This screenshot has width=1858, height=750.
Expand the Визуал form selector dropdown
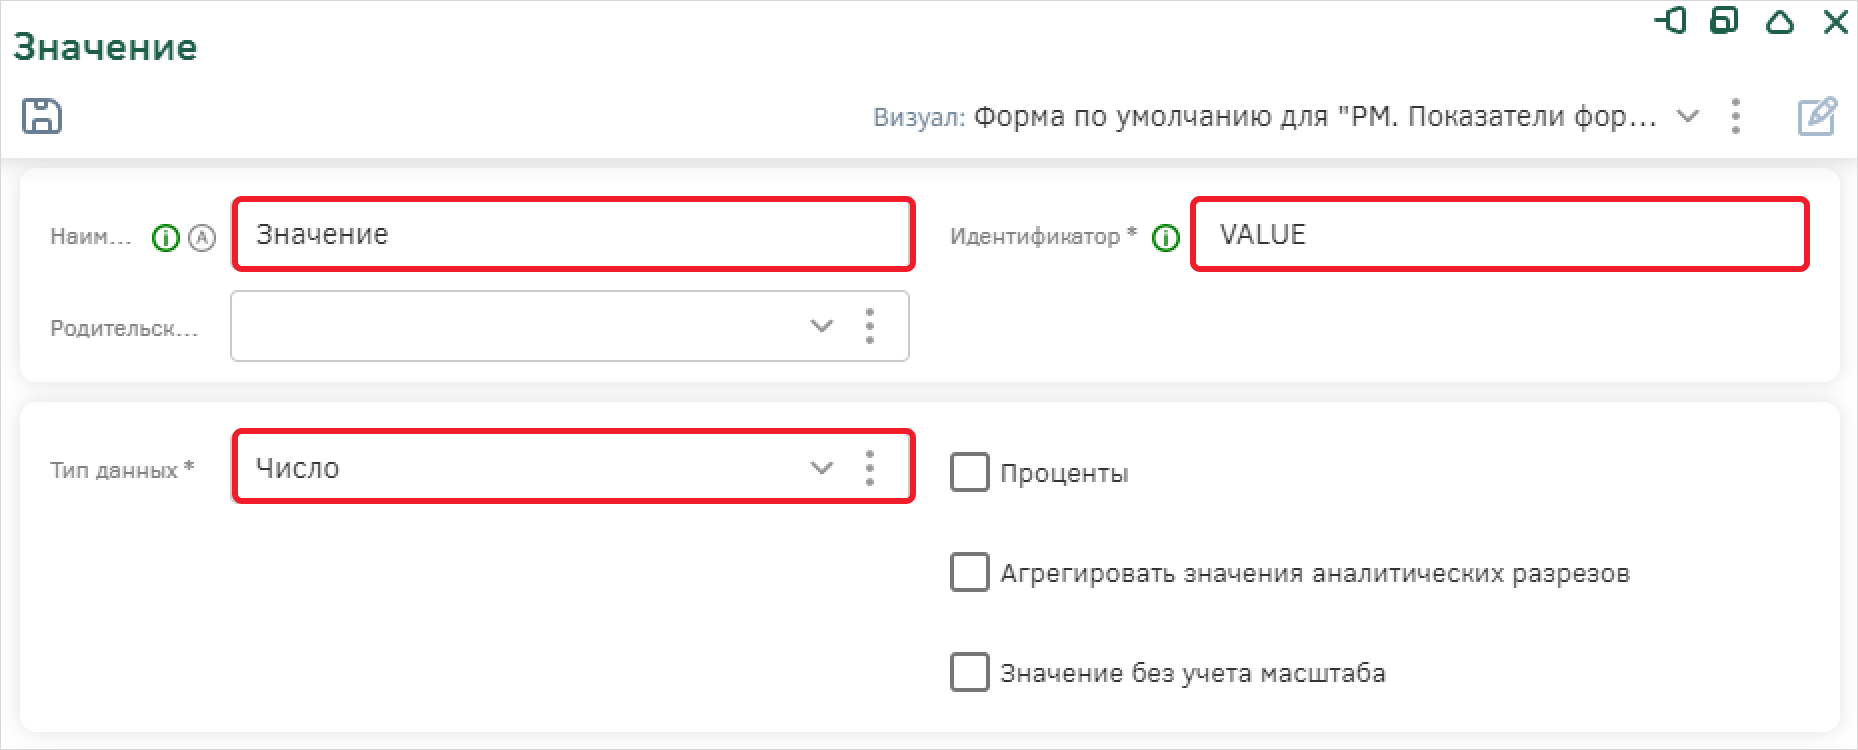point(1688,117)
